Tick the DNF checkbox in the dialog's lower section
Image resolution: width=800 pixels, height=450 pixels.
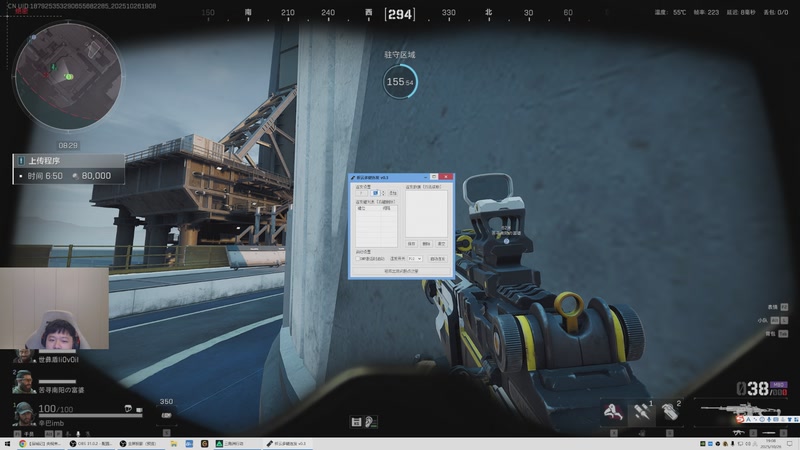coord(358,259)
